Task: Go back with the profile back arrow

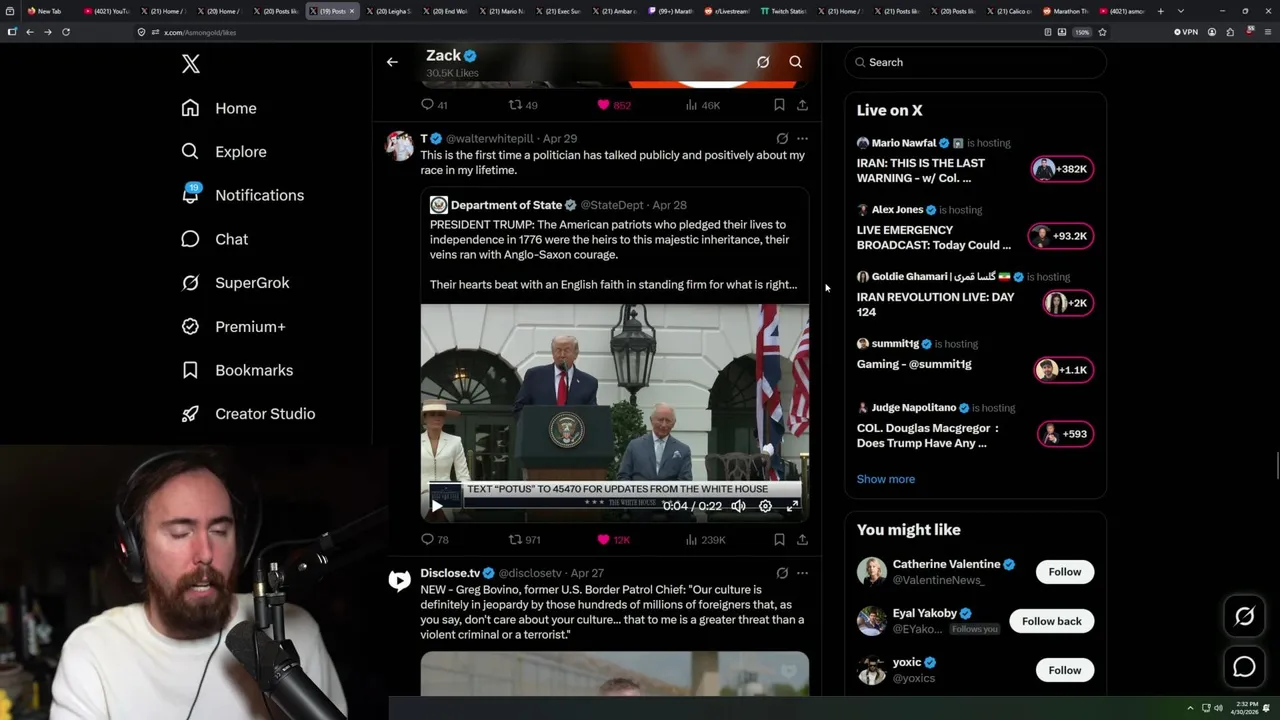Action: click(x=392, y=62)
